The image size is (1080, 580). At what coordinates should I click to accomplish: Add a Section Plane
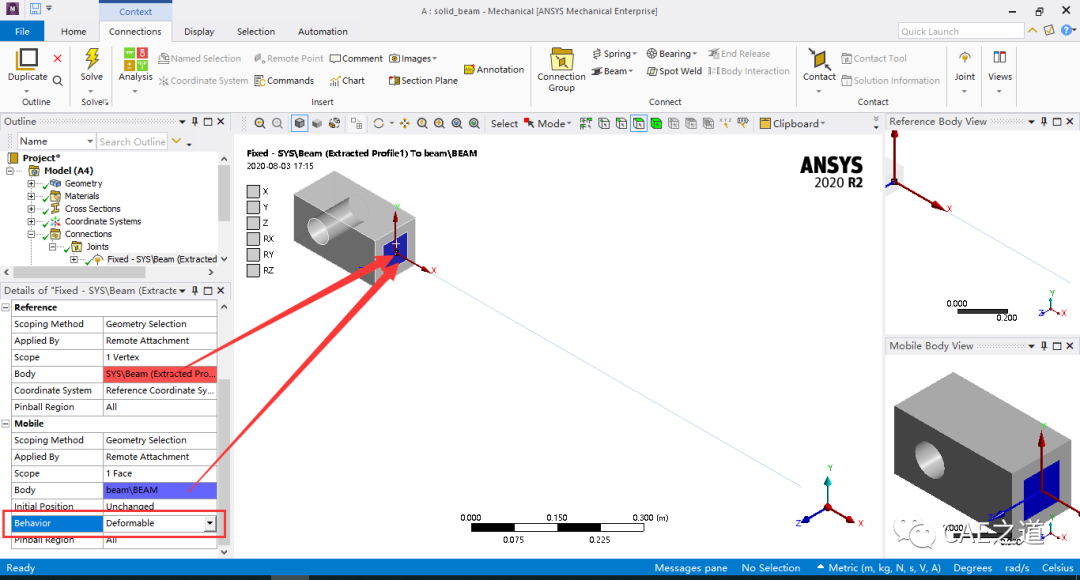(423, 81)
